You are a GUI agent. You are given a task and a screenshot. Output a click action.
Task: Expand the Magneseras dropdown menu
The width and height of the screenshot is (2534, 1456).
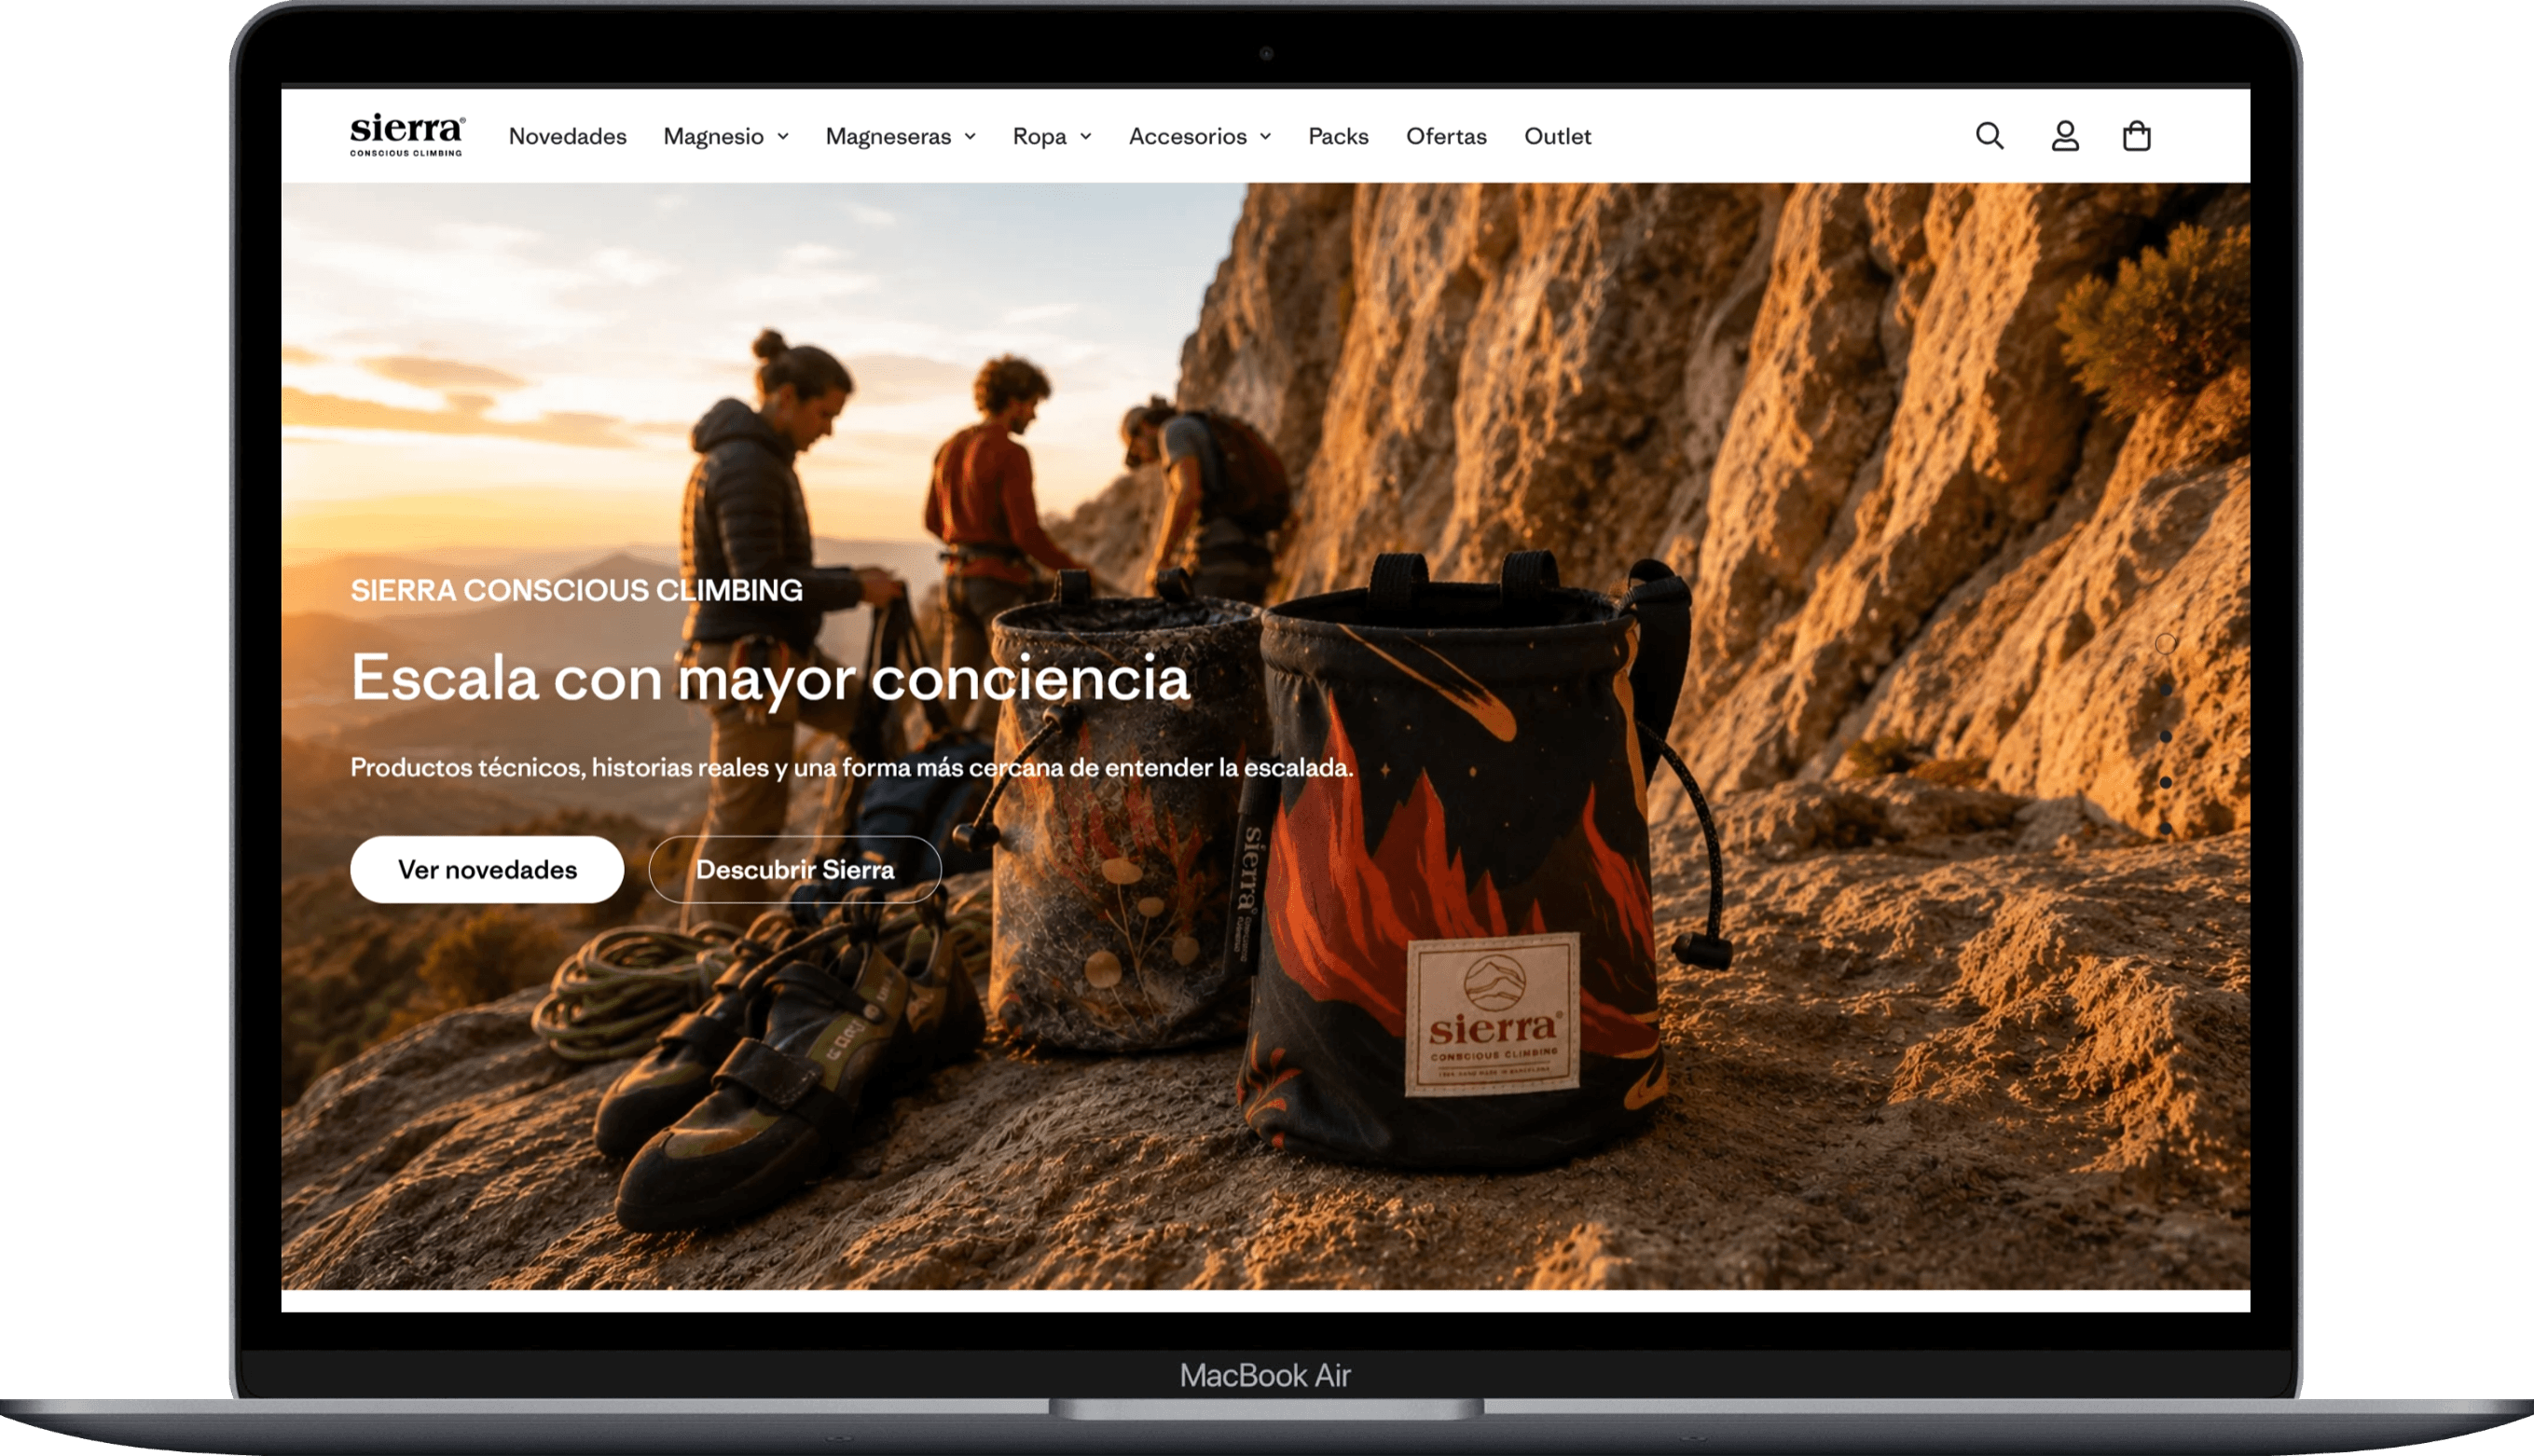[900, 136]
